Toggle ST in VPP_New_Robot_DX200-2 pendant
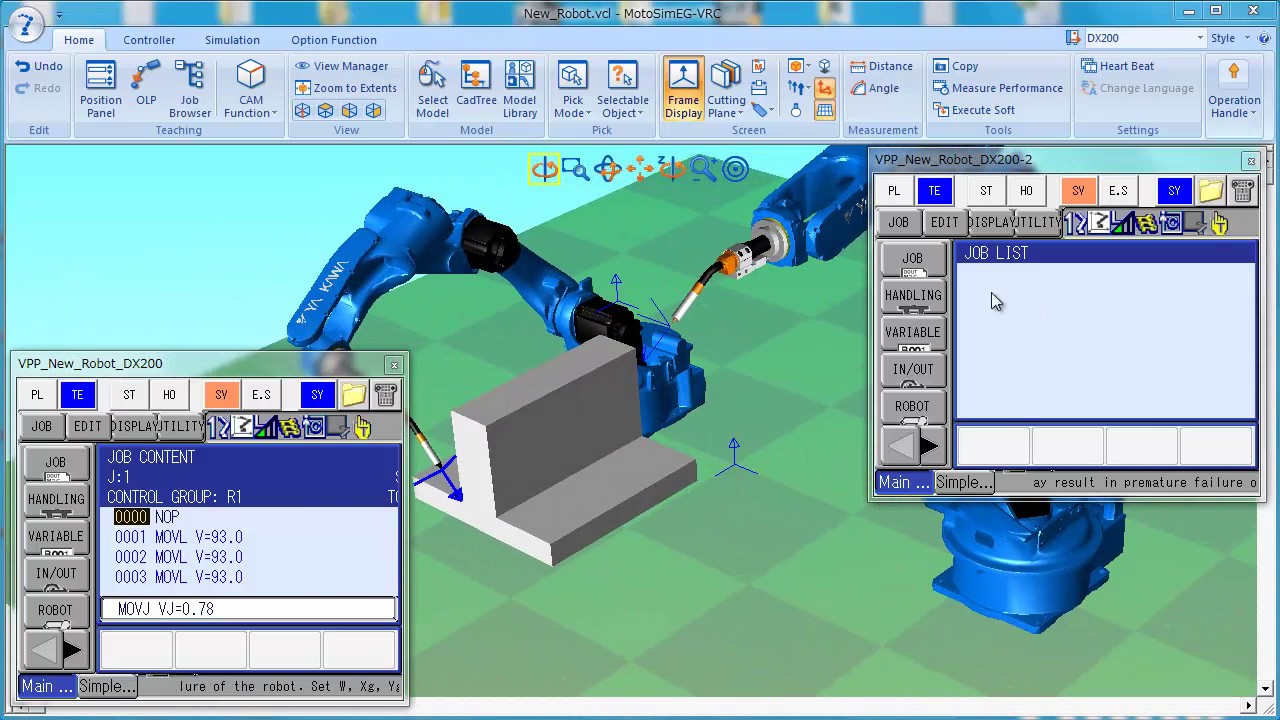1280x720 pixels. click(986, 190)
